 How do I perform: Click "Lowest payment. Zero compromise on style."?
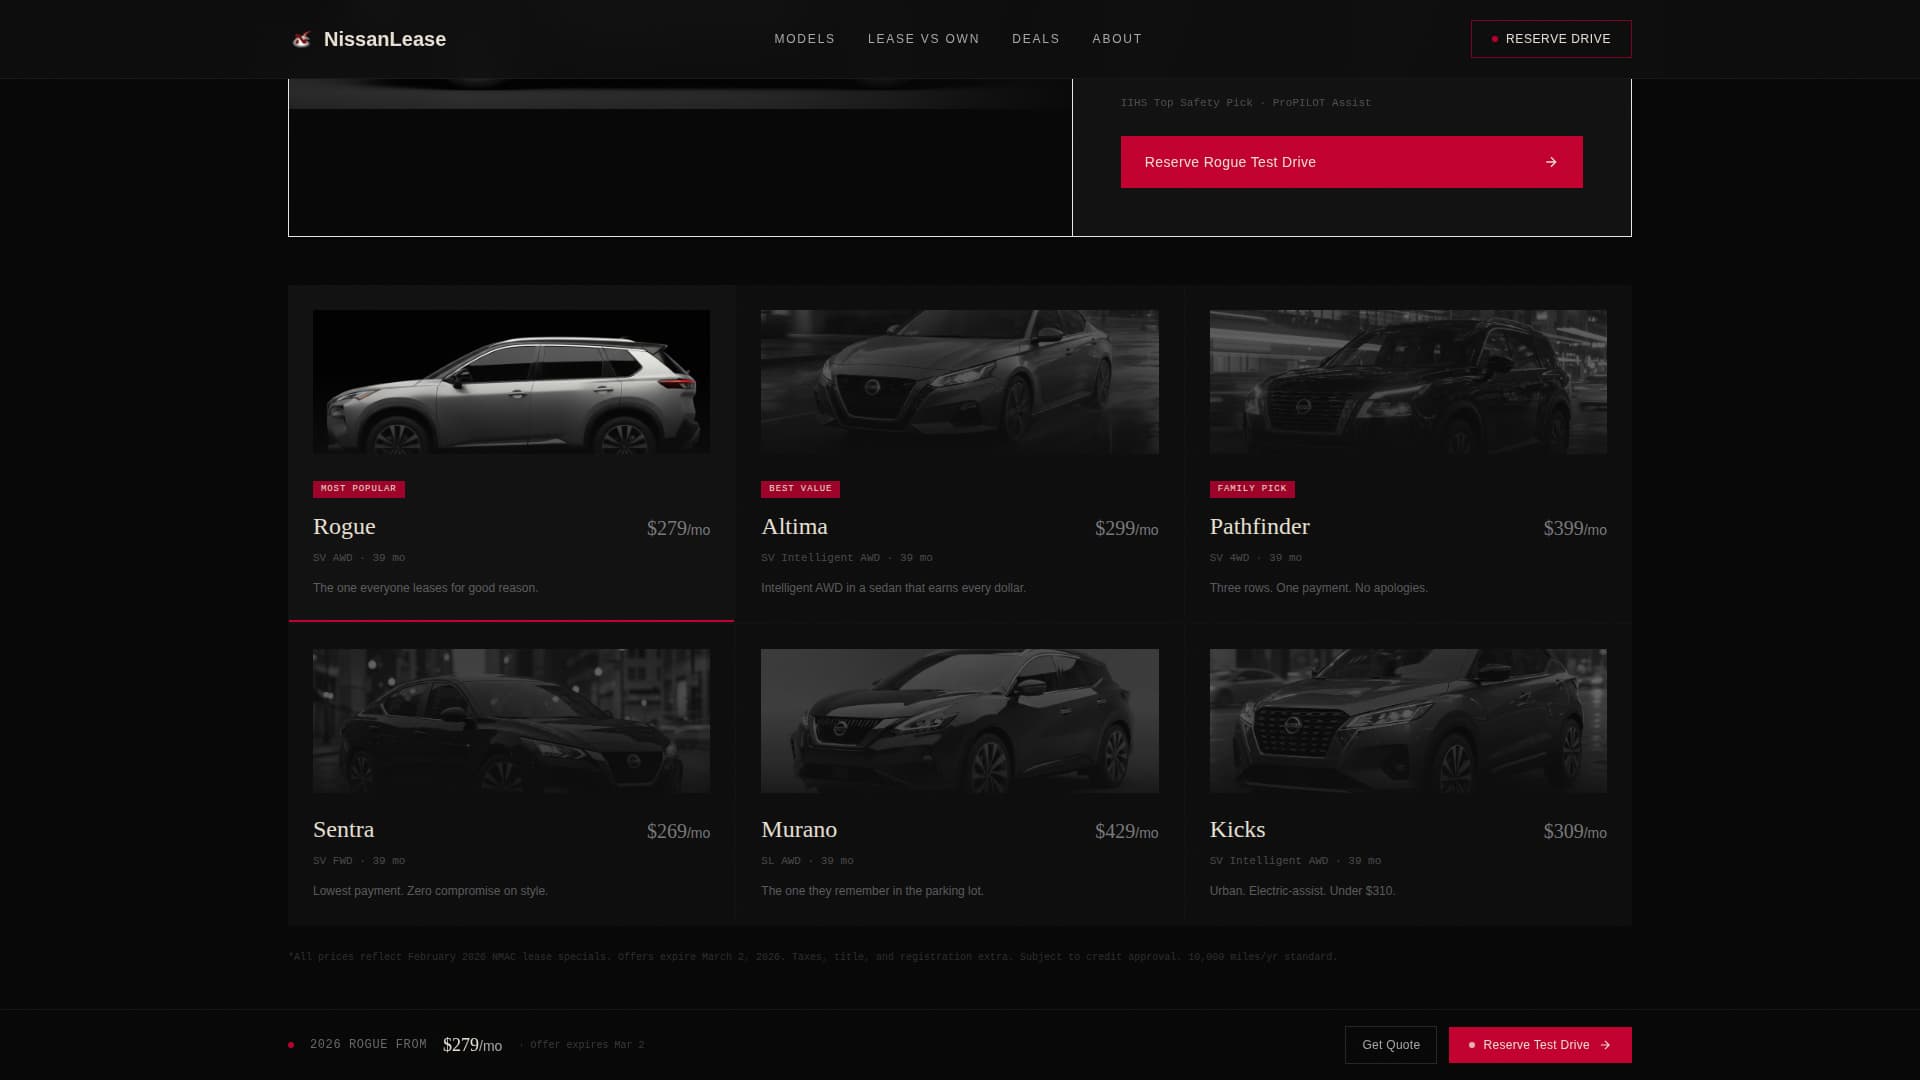(x=430, y=891)
